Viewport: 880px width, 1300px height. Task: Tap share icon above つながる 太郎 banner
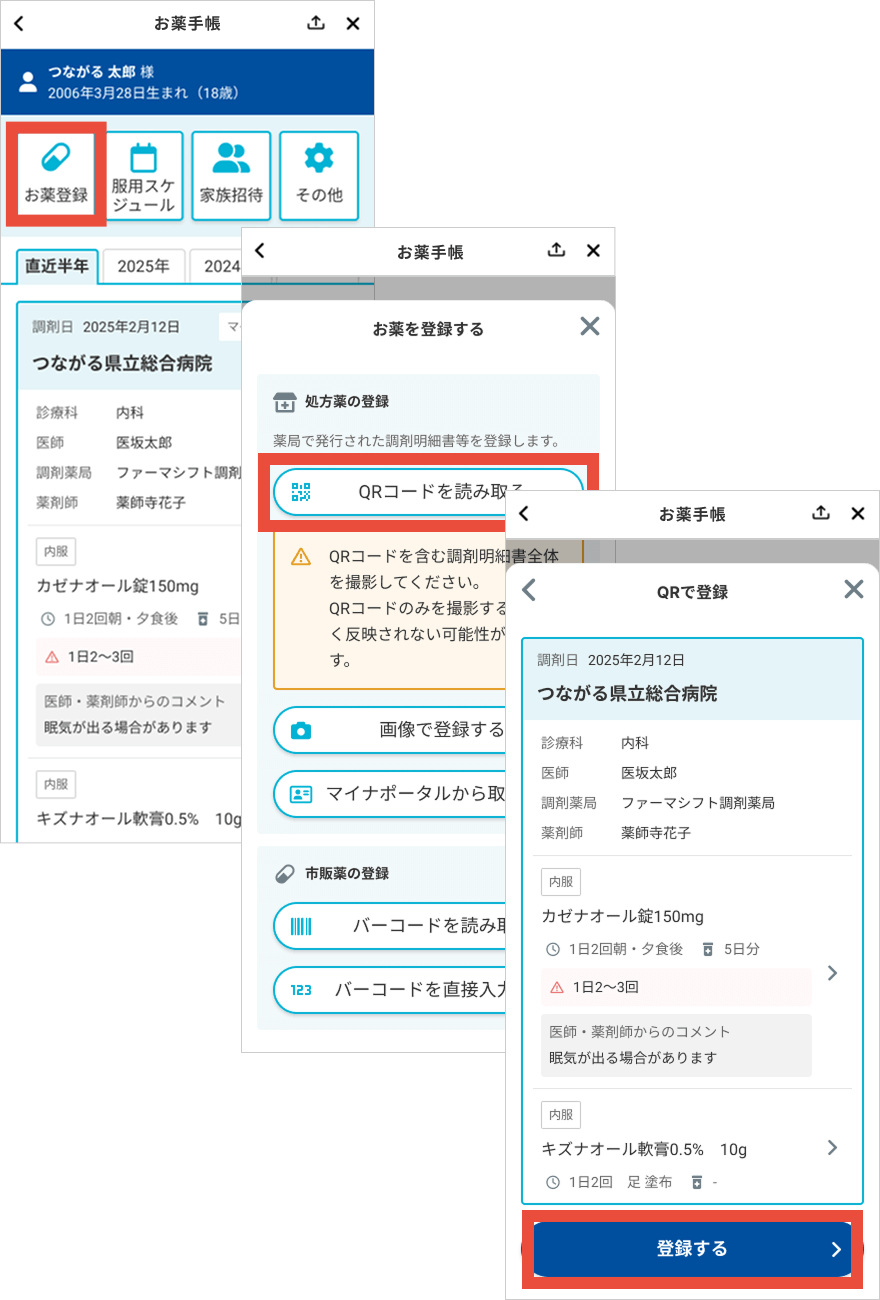pos(316,23)
